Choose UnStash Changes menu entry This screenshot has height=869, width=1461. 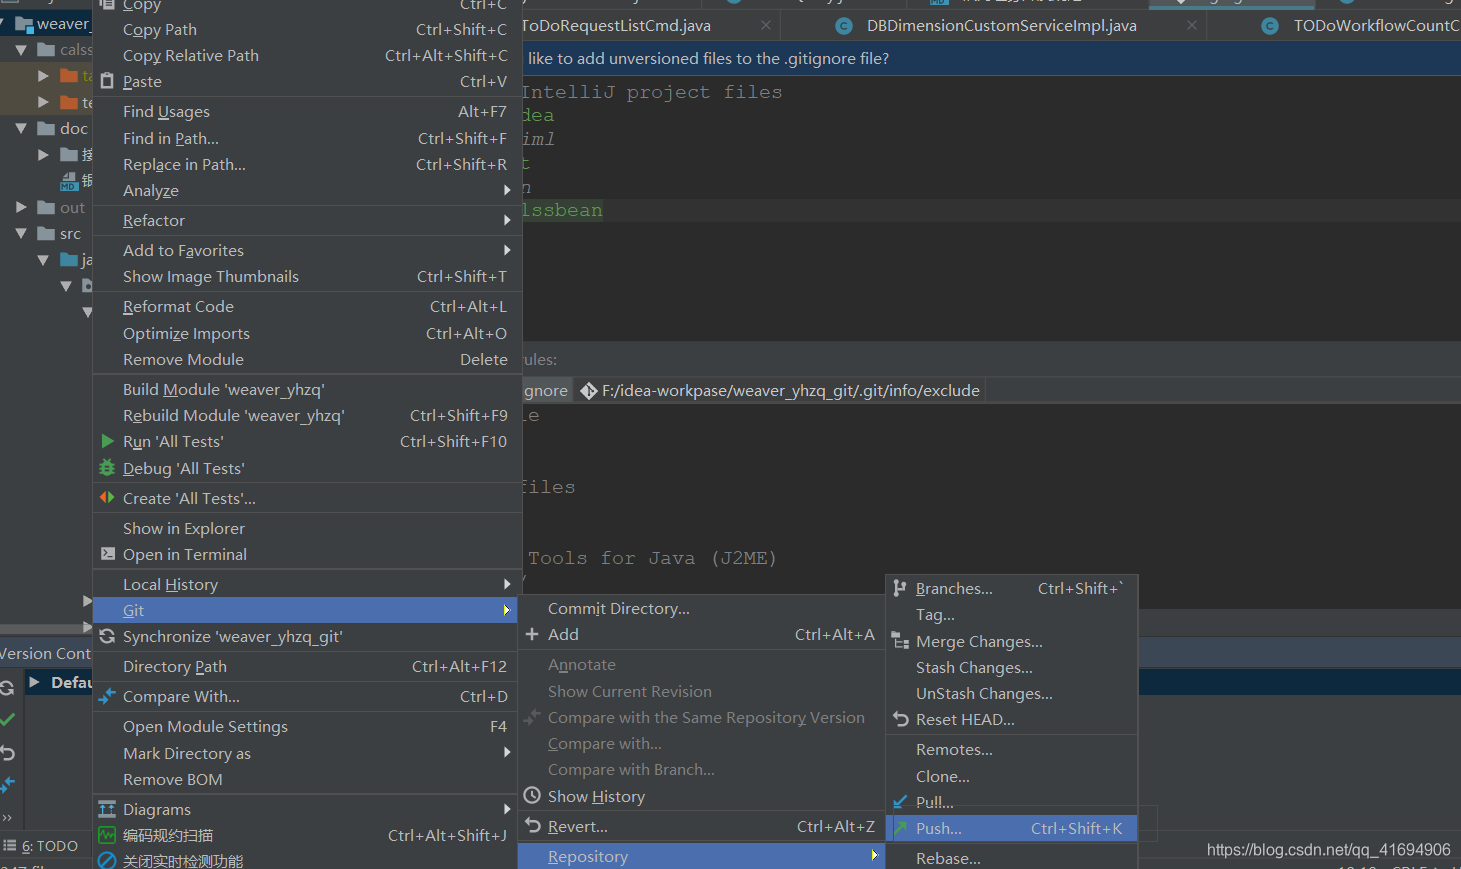point(1012,693)
